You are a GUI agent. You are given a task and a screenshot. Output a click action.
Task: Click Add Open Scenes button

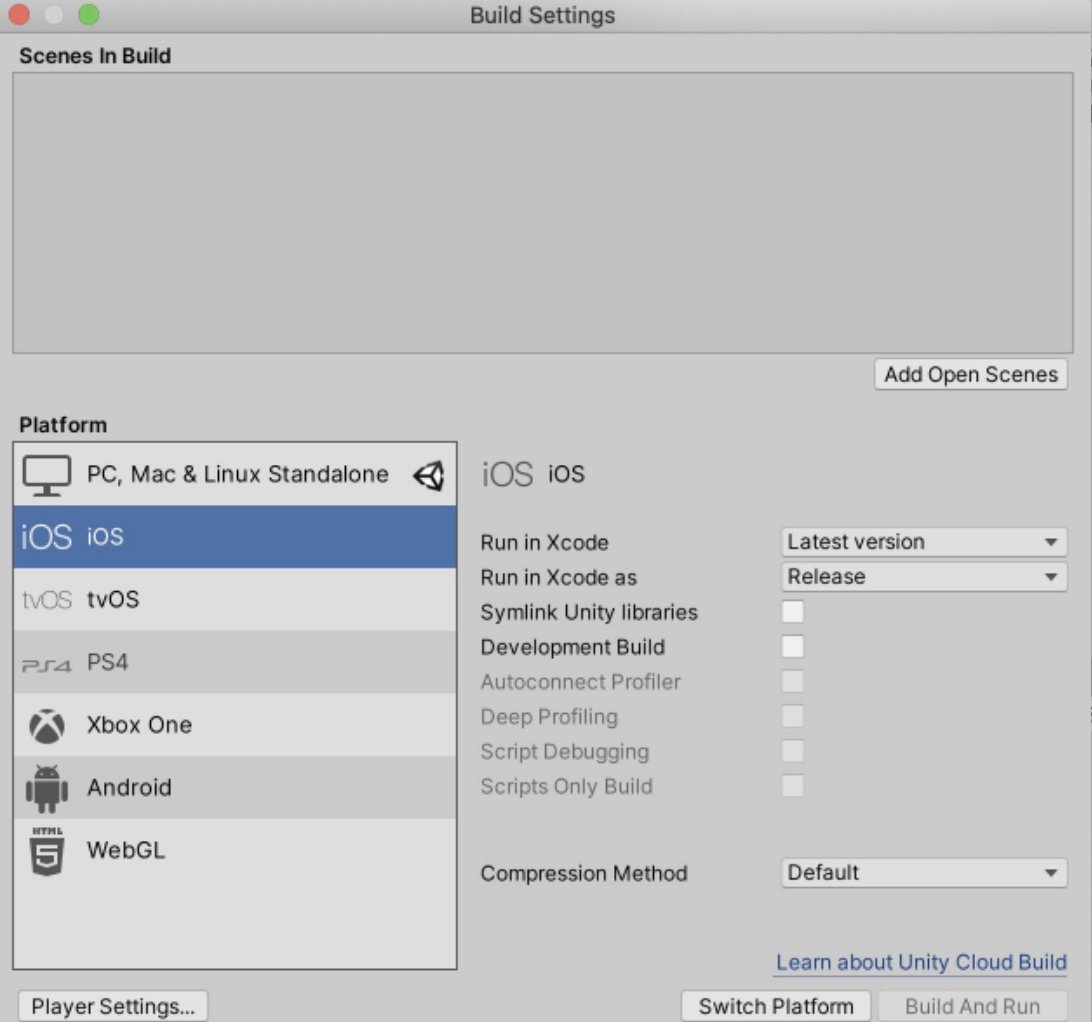(971, 375)
